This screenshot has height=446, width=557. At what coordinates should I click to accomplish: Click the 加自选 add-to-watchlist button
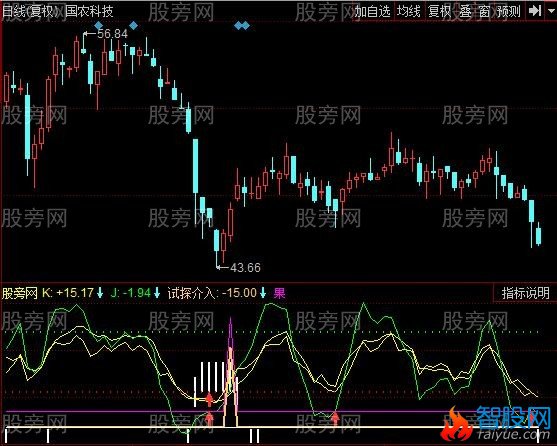[x=372, y=12]
